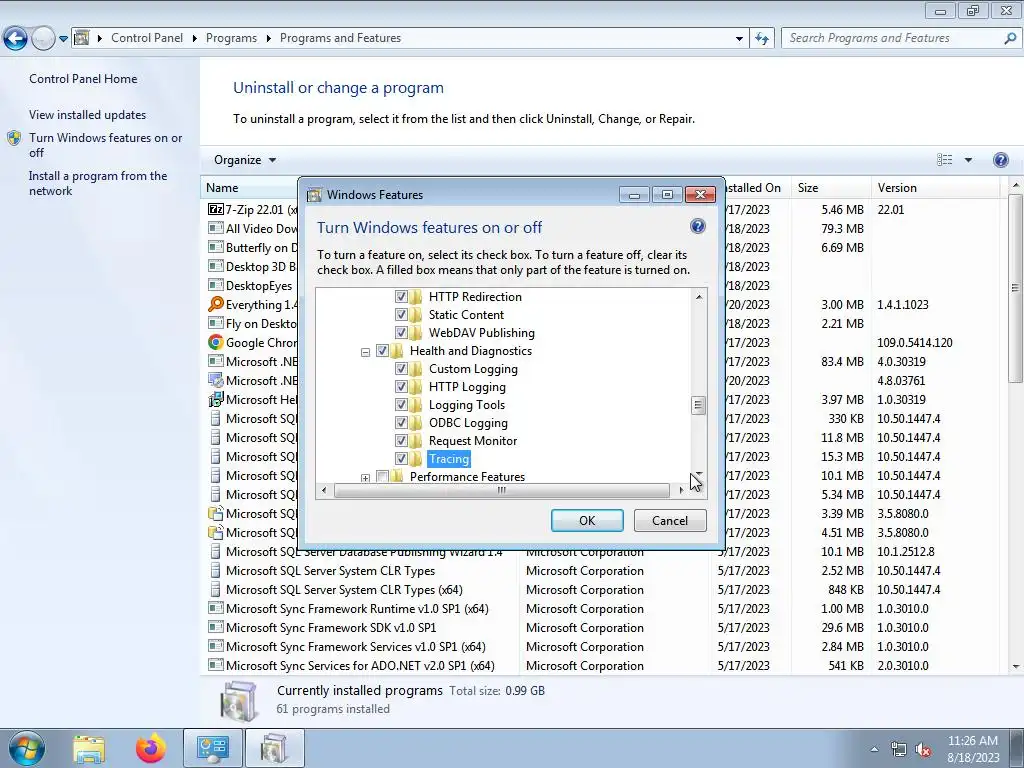Click the taskbar clock showing 11:26 AM
Screen dimensions: 1024x768
(973, 749)
